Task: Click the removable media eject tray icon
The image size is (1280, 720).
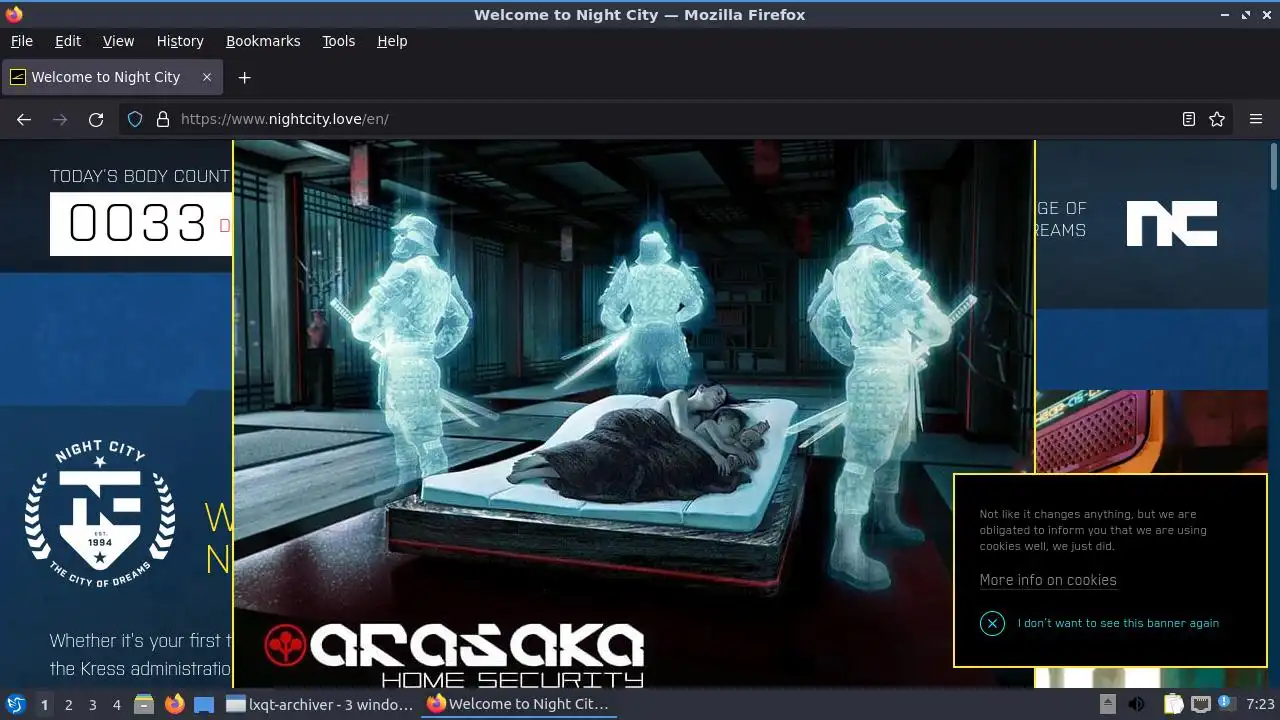Action: [x=1107, y=704]
